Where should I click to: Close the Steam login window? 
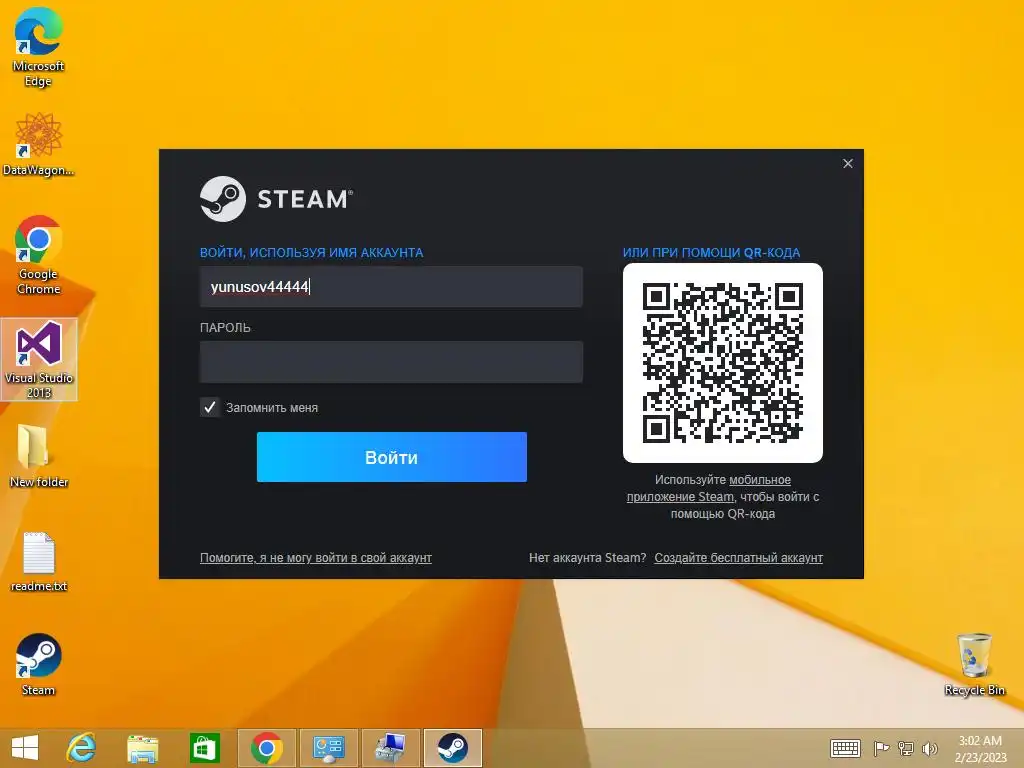(x=848, y=163)
